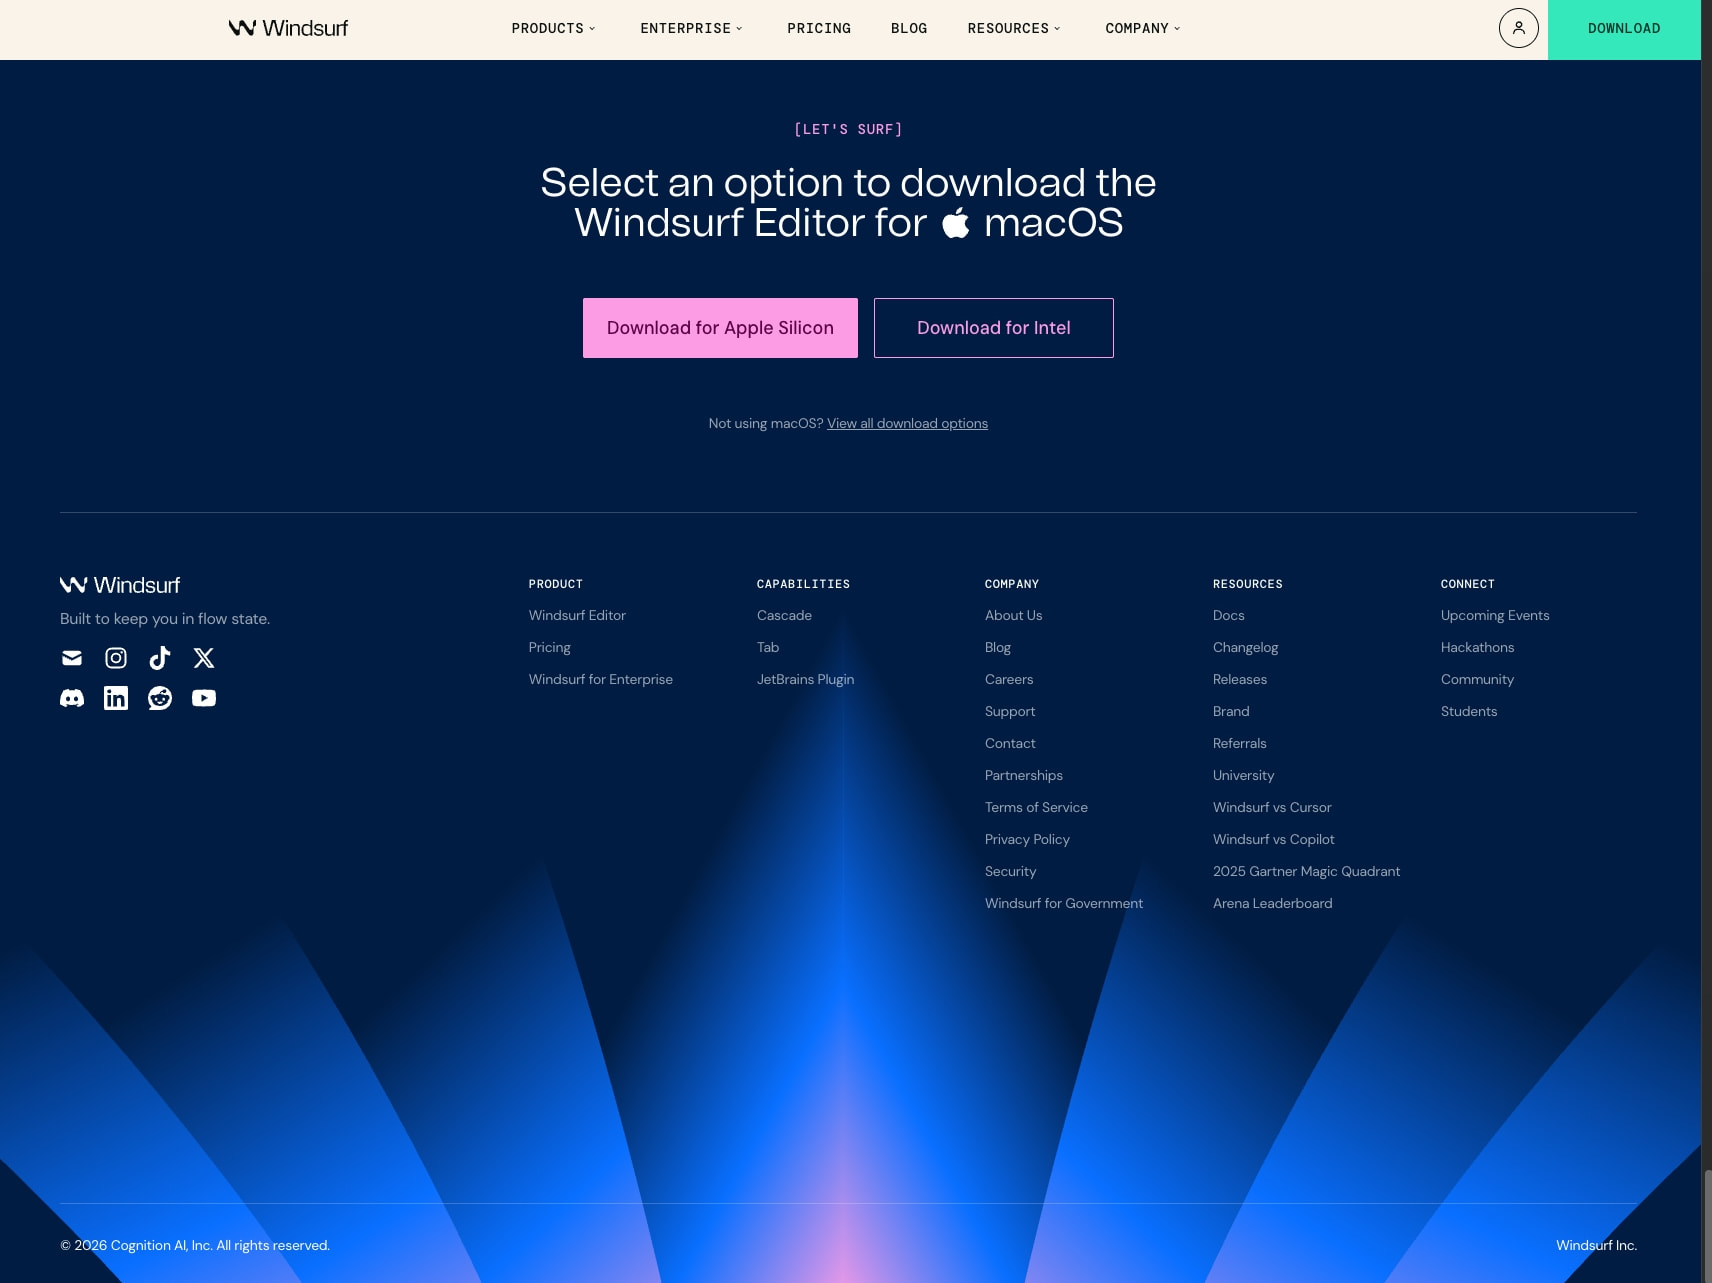Read the Terms of Service

click(1036, 807)
